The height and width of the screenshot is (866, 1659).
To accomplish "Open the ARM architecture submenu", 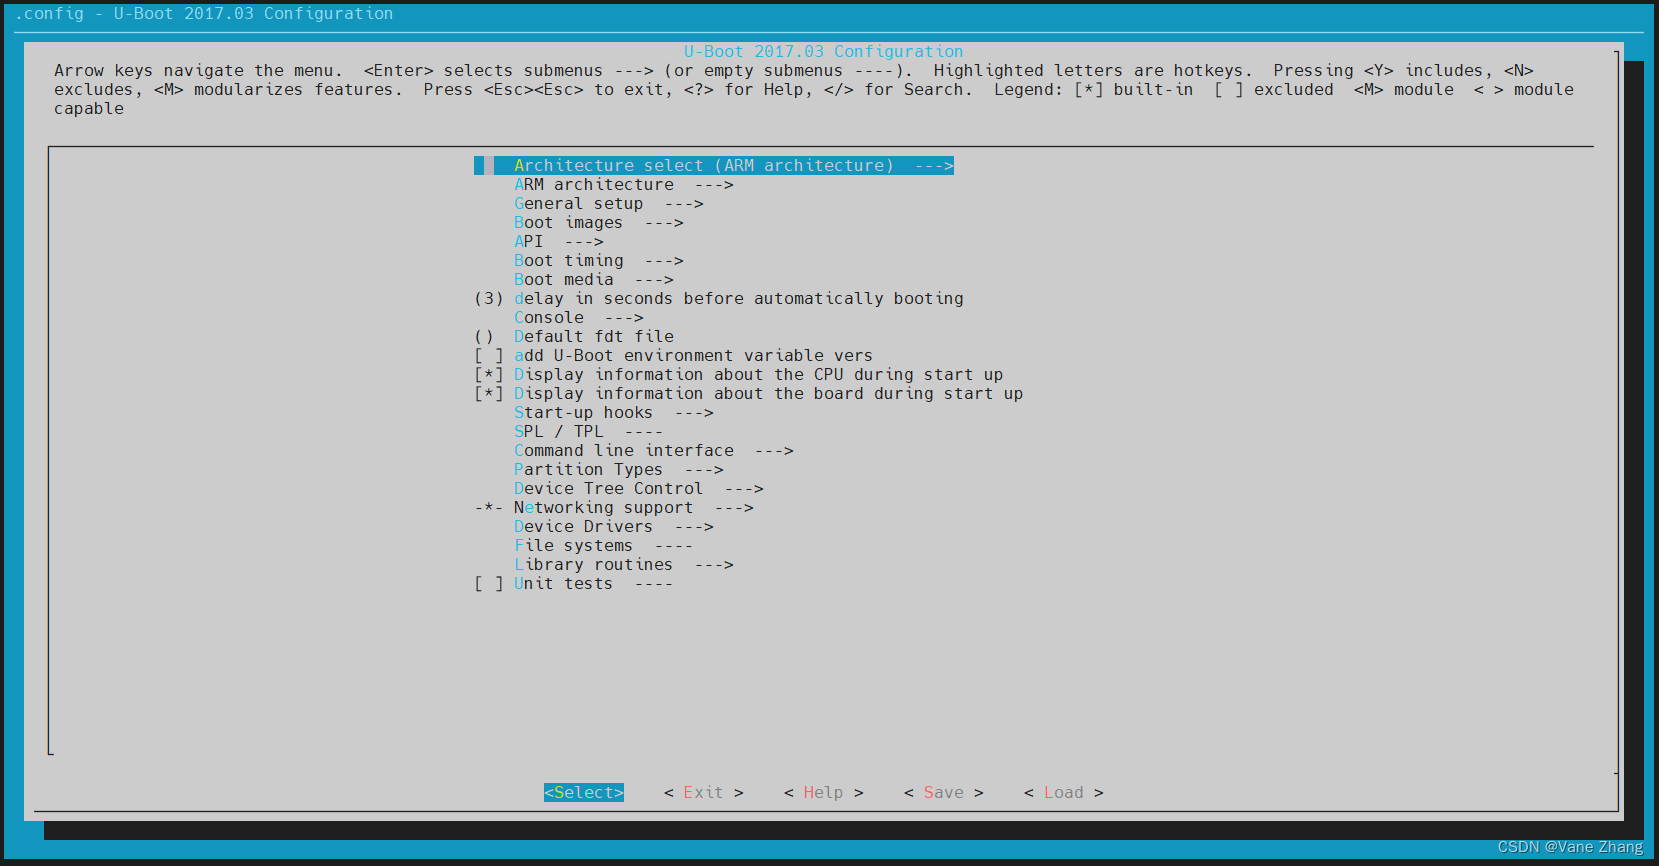I will click(x=624, y=184).
